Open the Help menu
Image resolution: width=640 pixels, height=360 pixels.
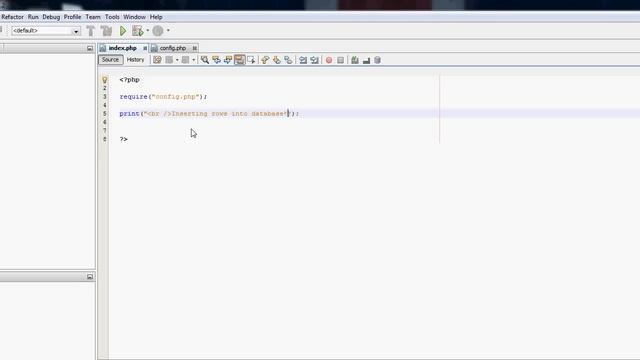tap(156, 17)
